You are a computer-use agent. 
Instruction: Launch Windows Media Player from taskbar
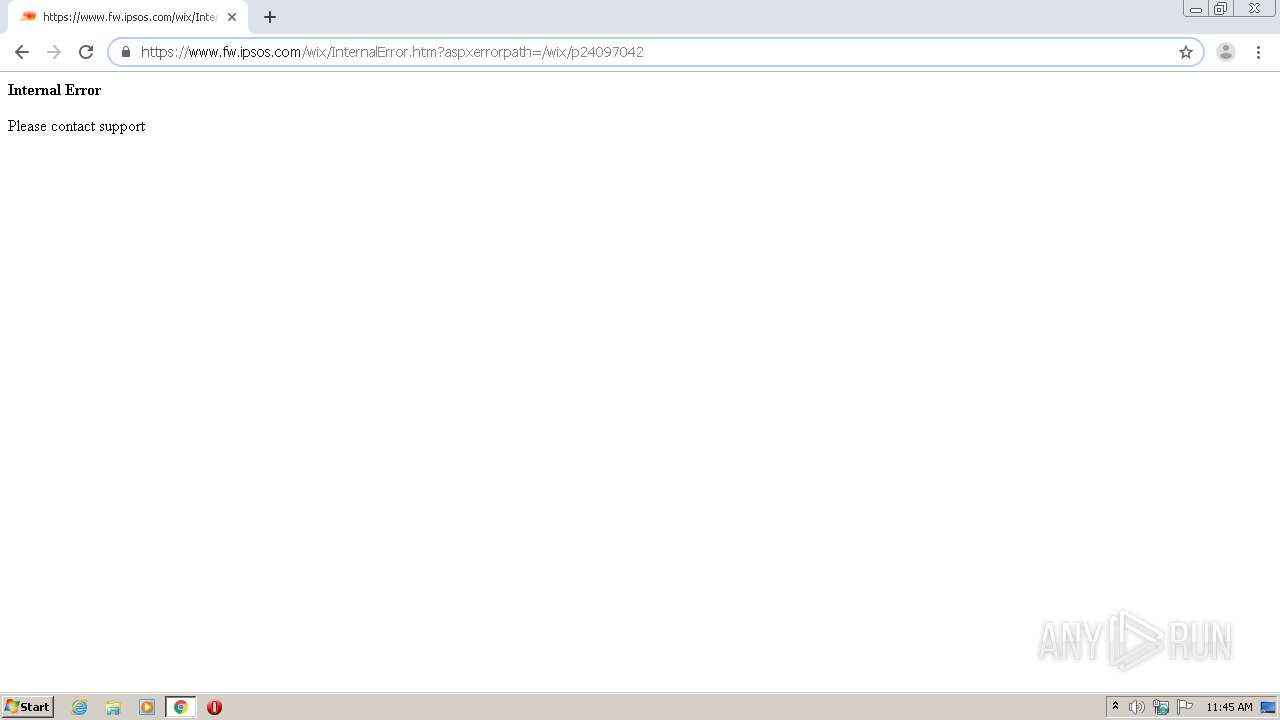[147, 707]
